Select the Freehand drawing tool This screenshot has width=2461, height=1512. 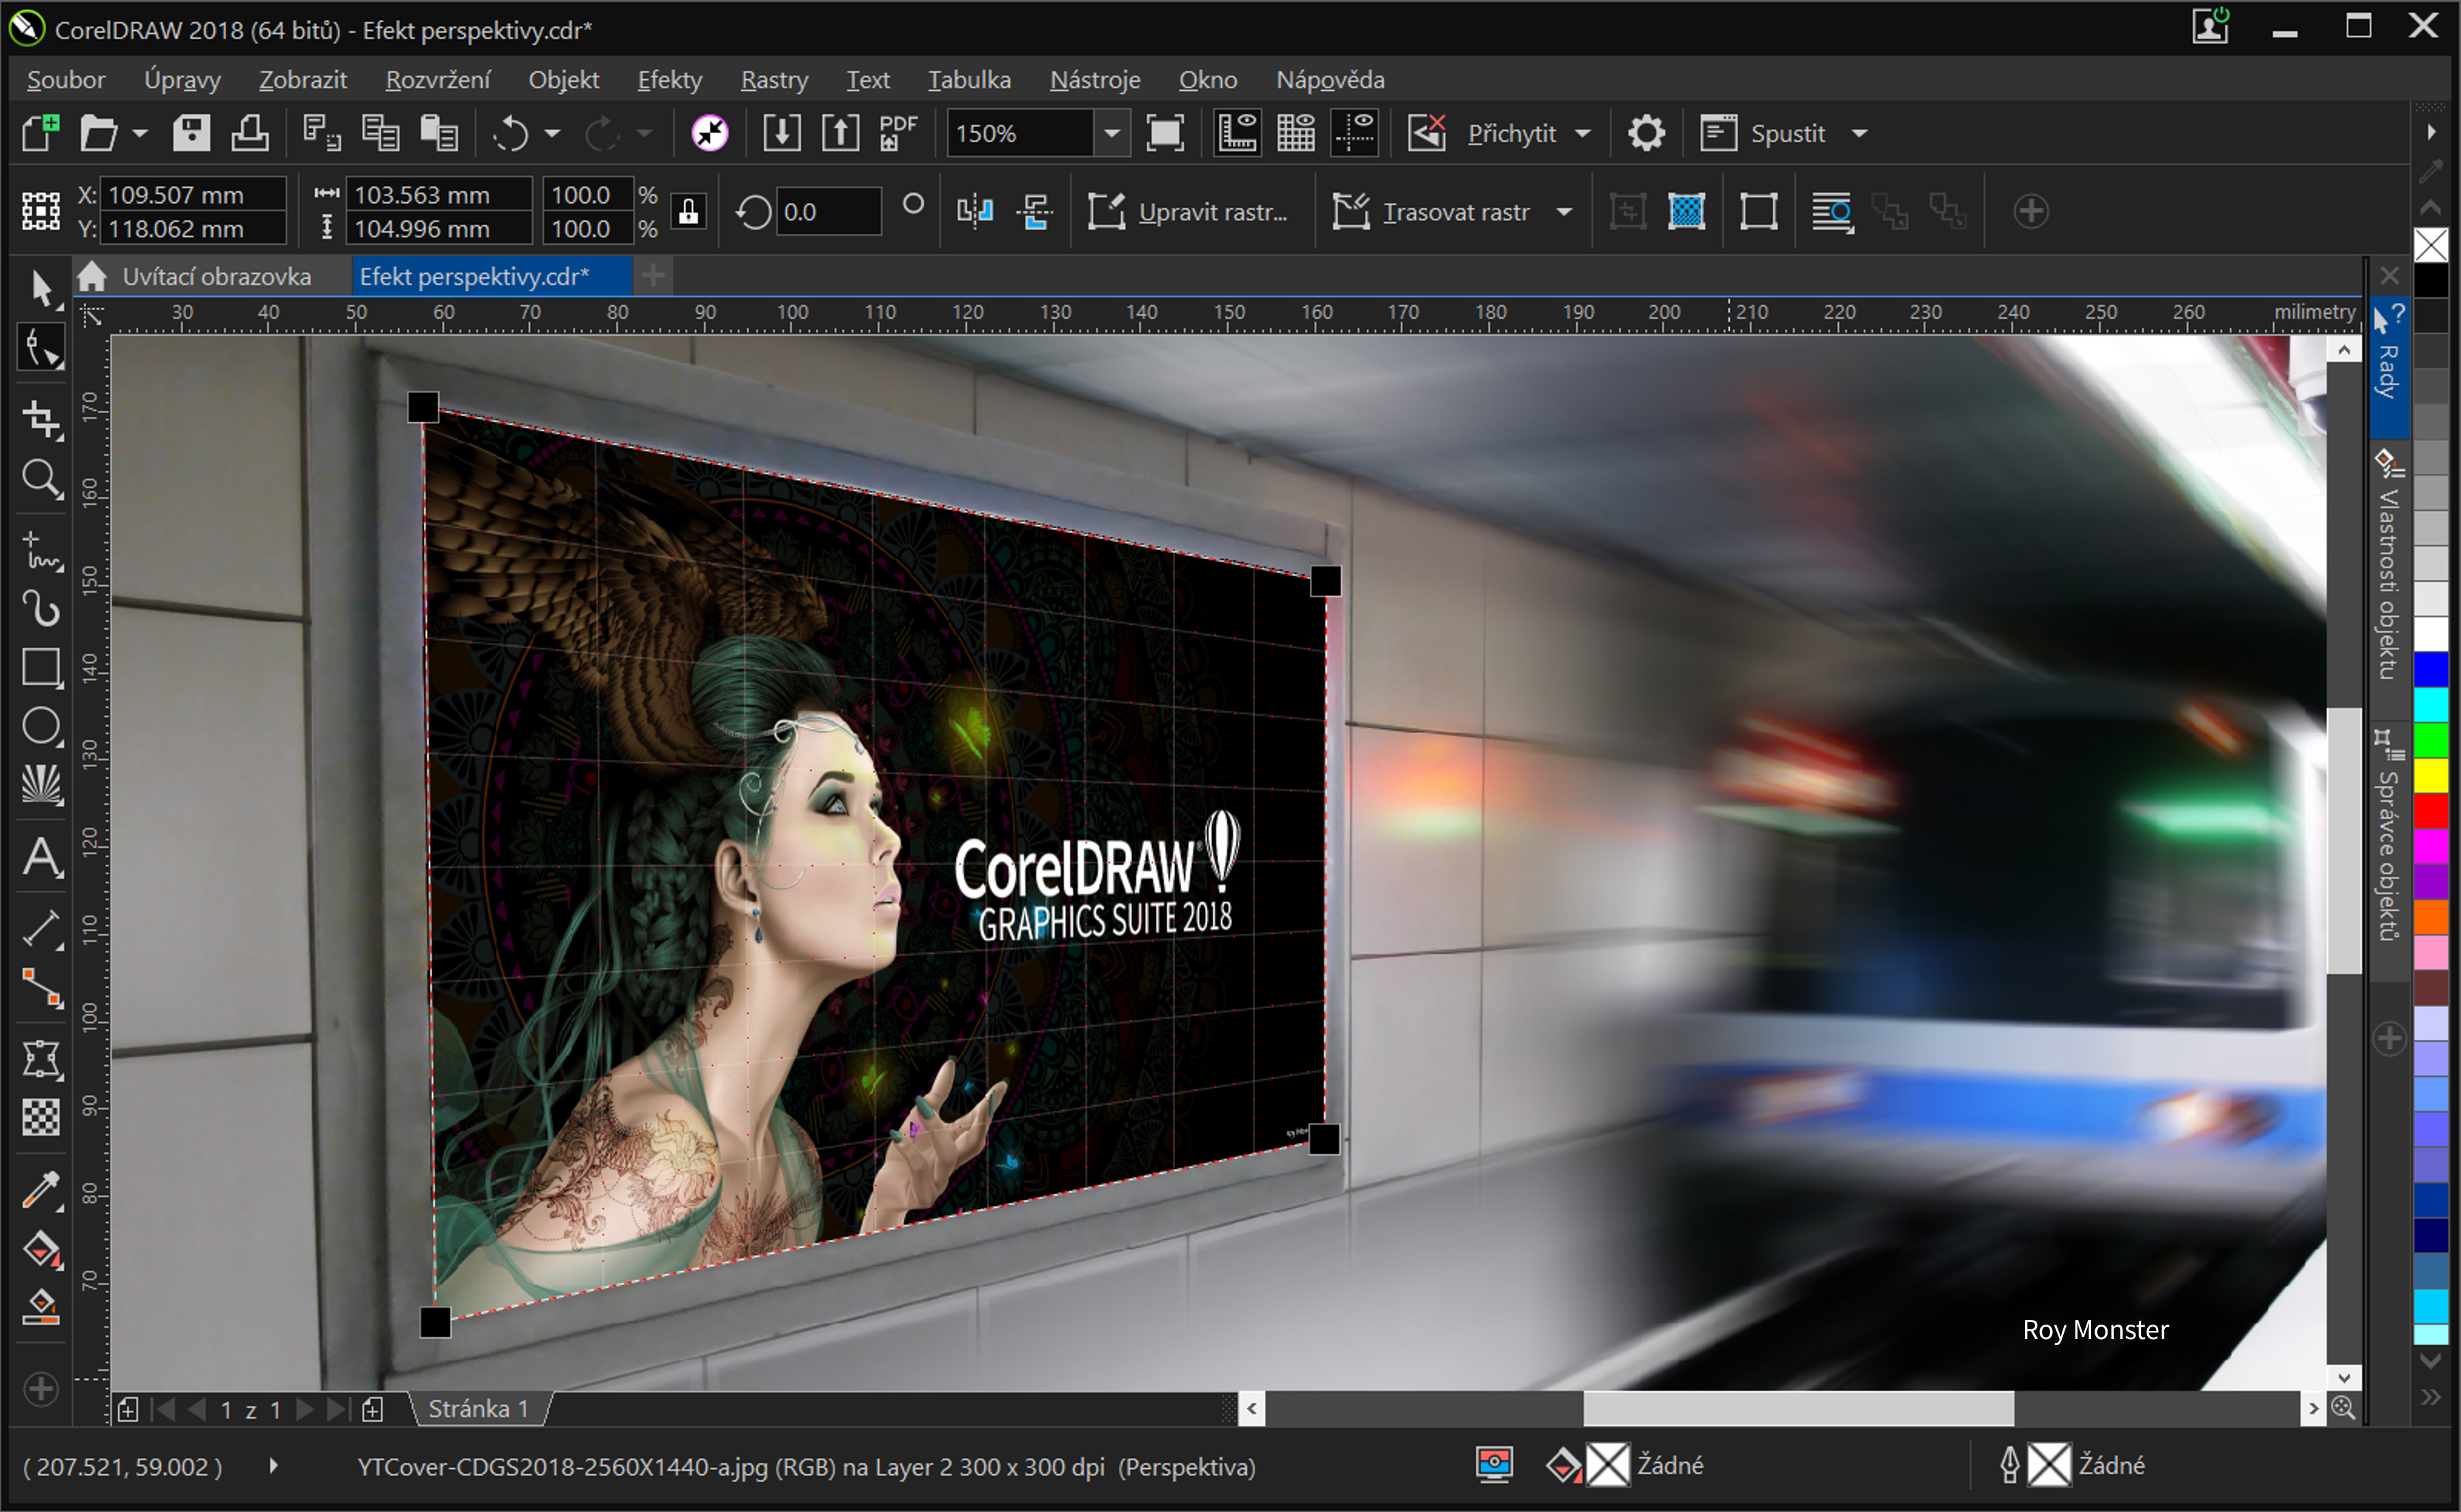pos(41,551)
